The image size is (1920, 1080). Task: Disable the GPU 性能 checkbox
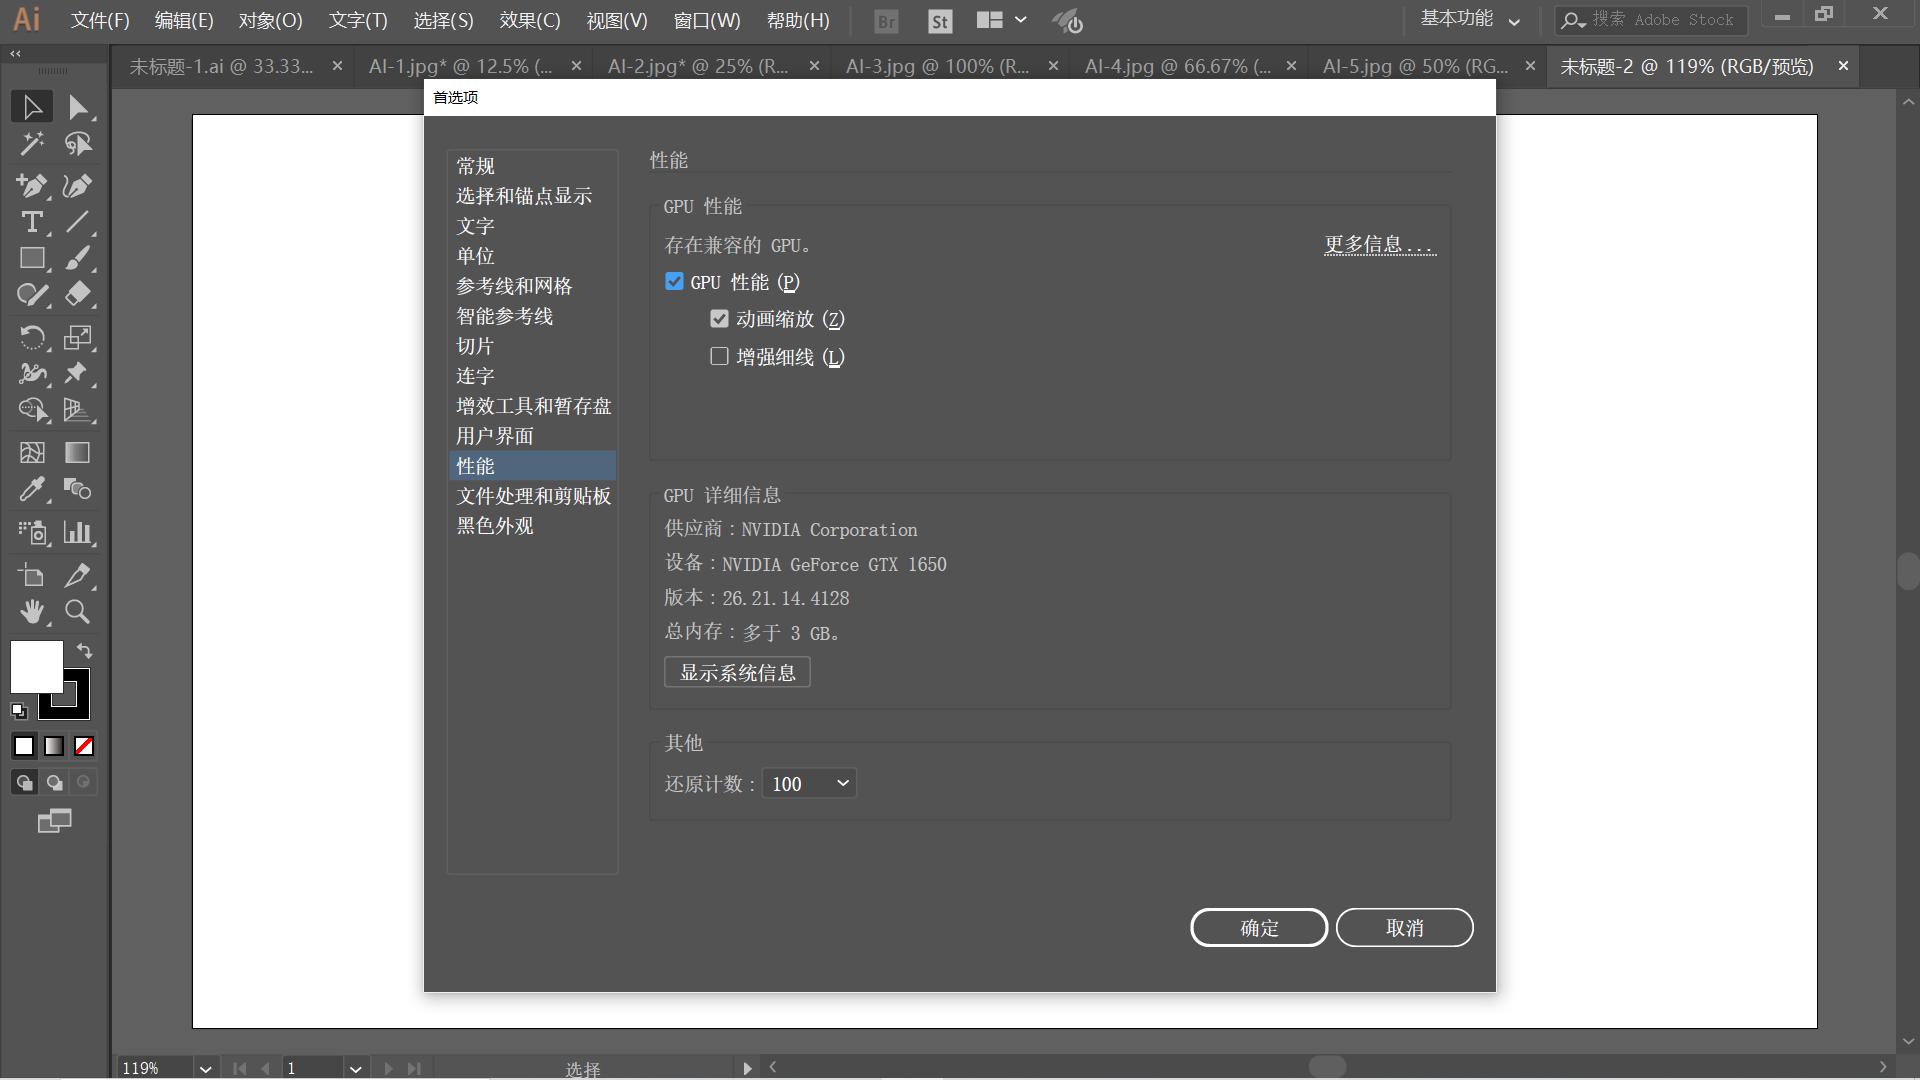[x=674, y=282]
